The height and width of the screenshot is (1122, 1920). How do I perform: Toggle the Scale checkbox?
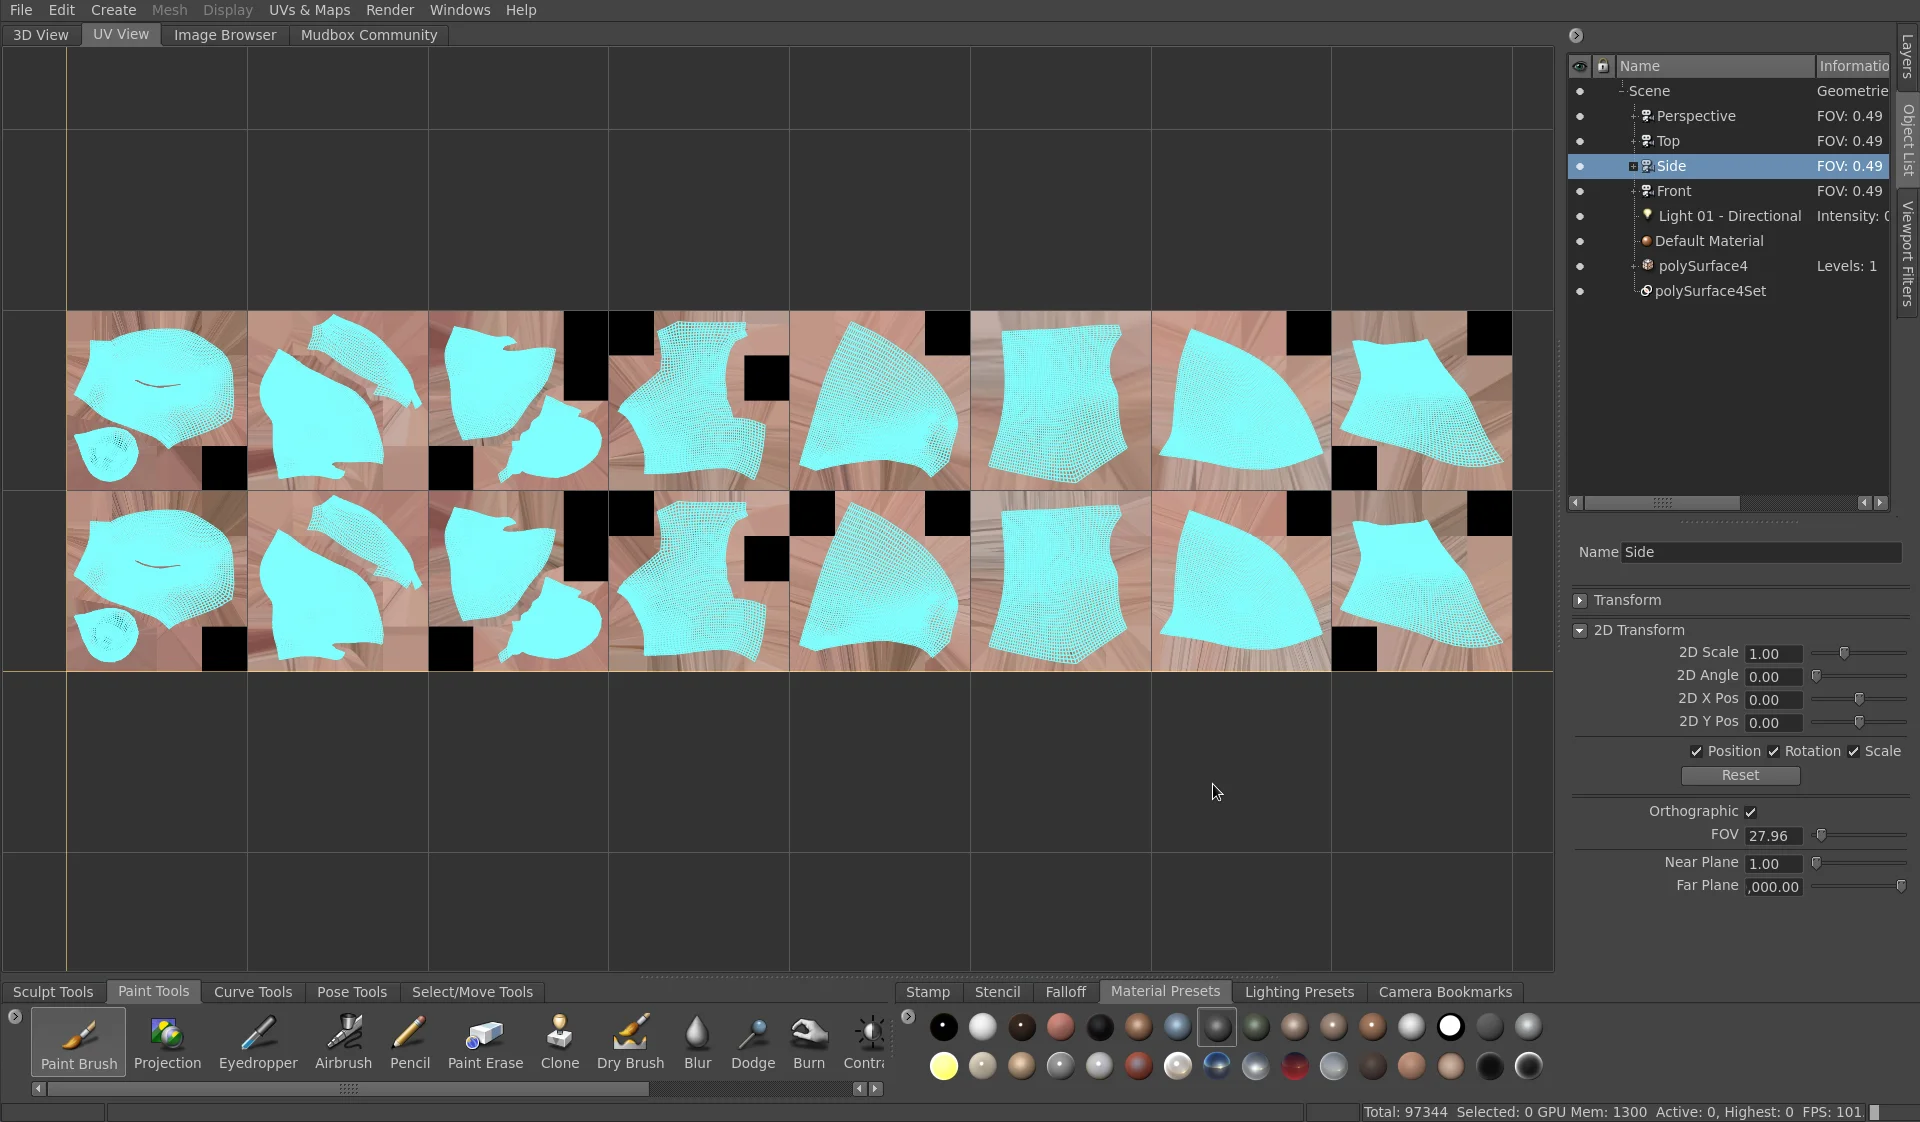pos(1853,751)
